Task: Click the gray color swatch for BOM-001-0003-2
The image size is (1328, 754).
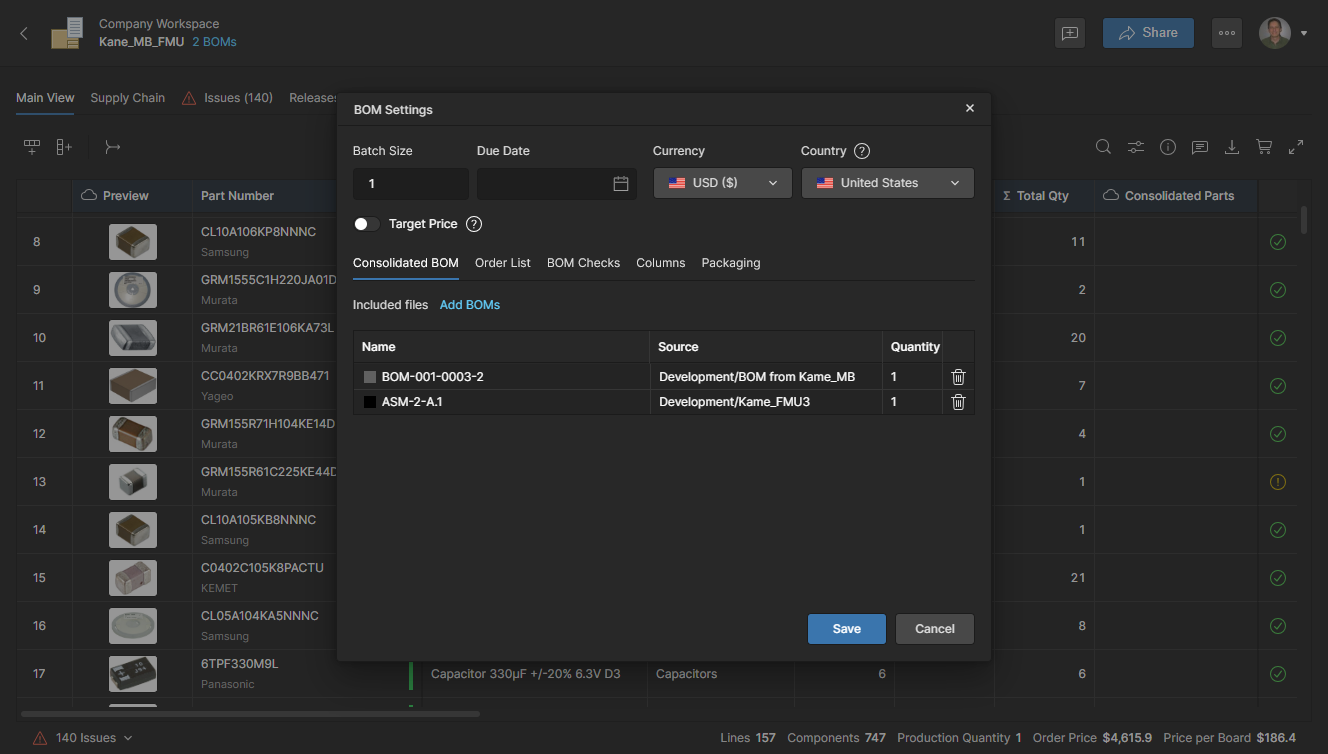Action: click(x=370, y=377)
